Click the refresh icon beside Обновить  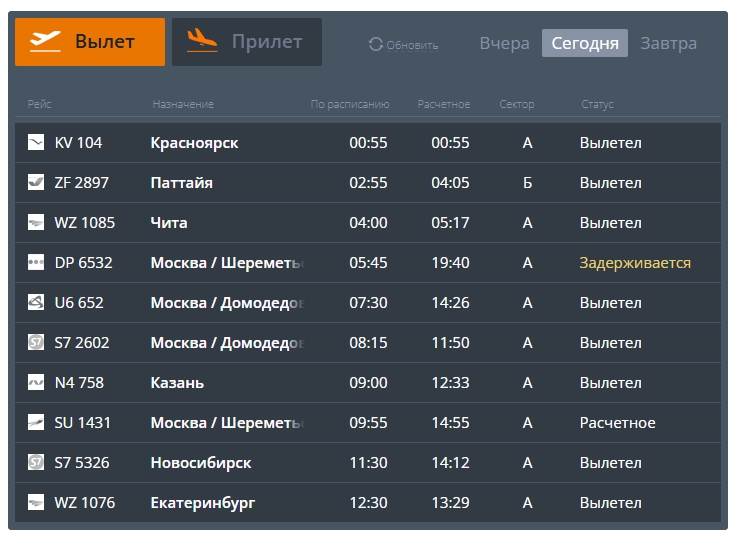[x=376, y=44]
